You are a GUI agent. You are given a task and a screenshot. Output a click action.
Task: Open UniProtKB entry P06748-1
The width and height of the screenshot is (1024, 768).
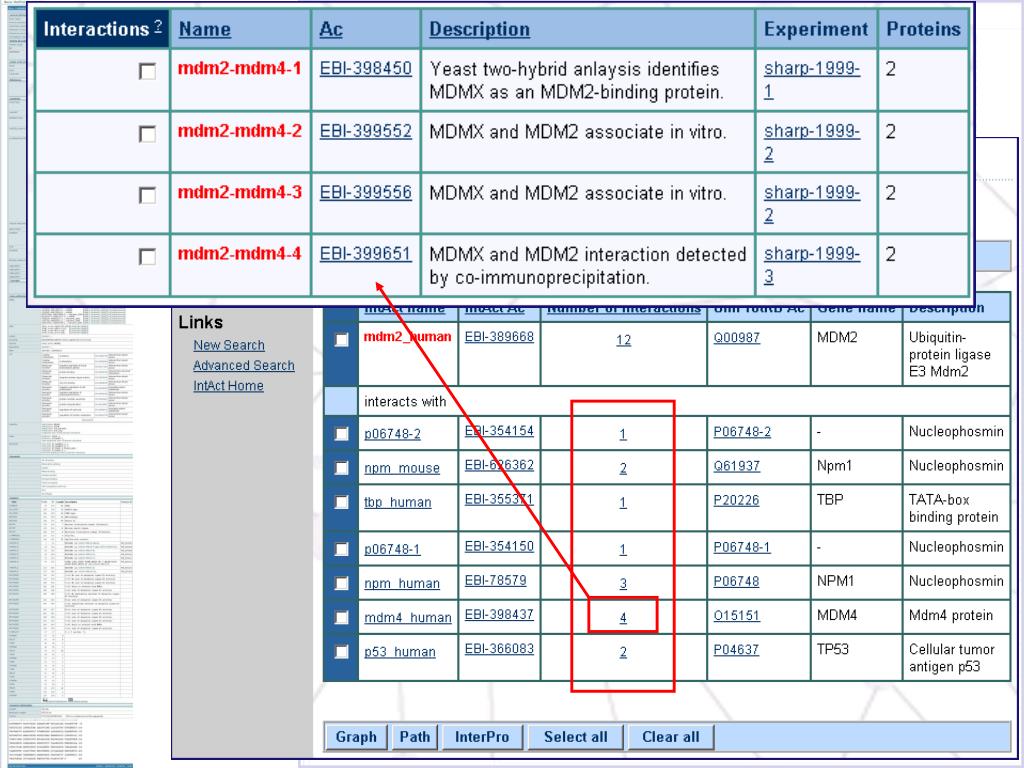click(x=742, y=547)
